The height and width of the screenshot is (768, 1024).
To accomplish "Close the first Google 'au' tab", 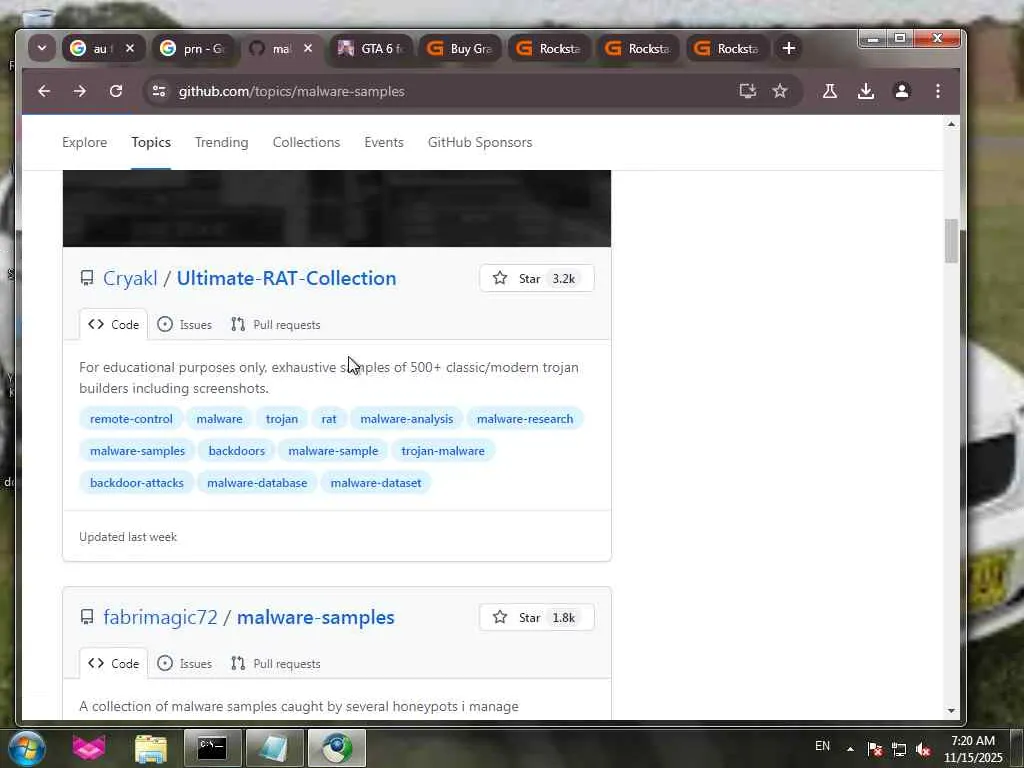I will 130,48.
